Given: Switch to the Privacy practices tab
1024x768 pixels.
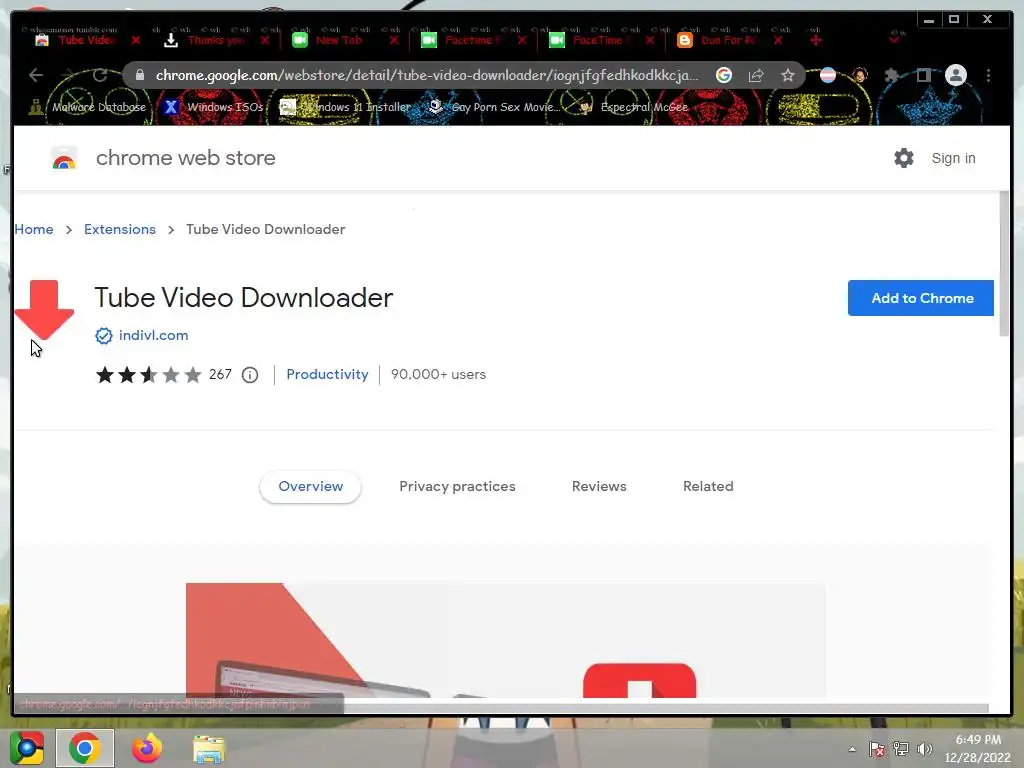Looking at the screenshot, I should tap(457, 487).
